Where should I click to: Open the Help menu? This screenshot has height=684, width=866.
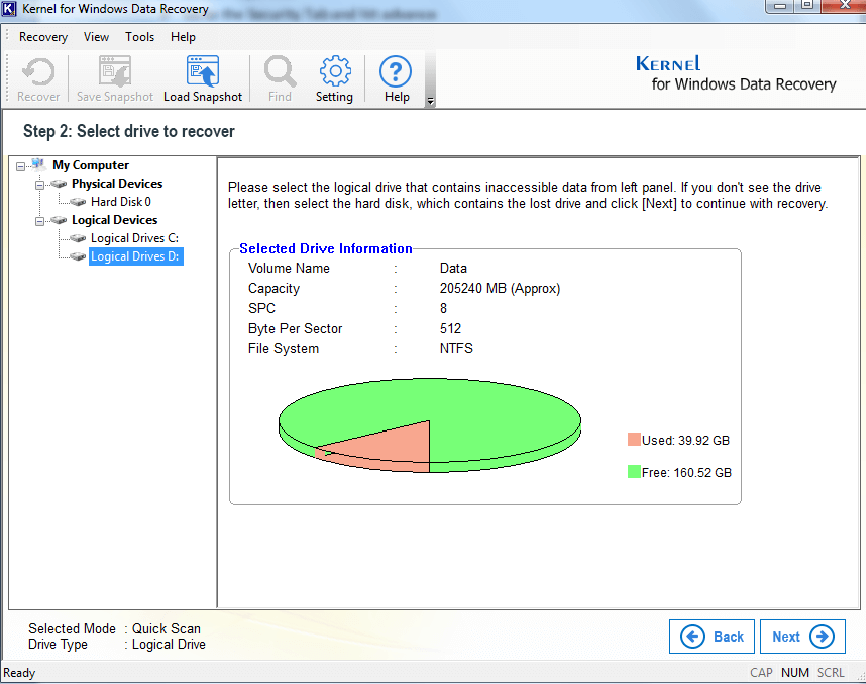click(183, 37)
